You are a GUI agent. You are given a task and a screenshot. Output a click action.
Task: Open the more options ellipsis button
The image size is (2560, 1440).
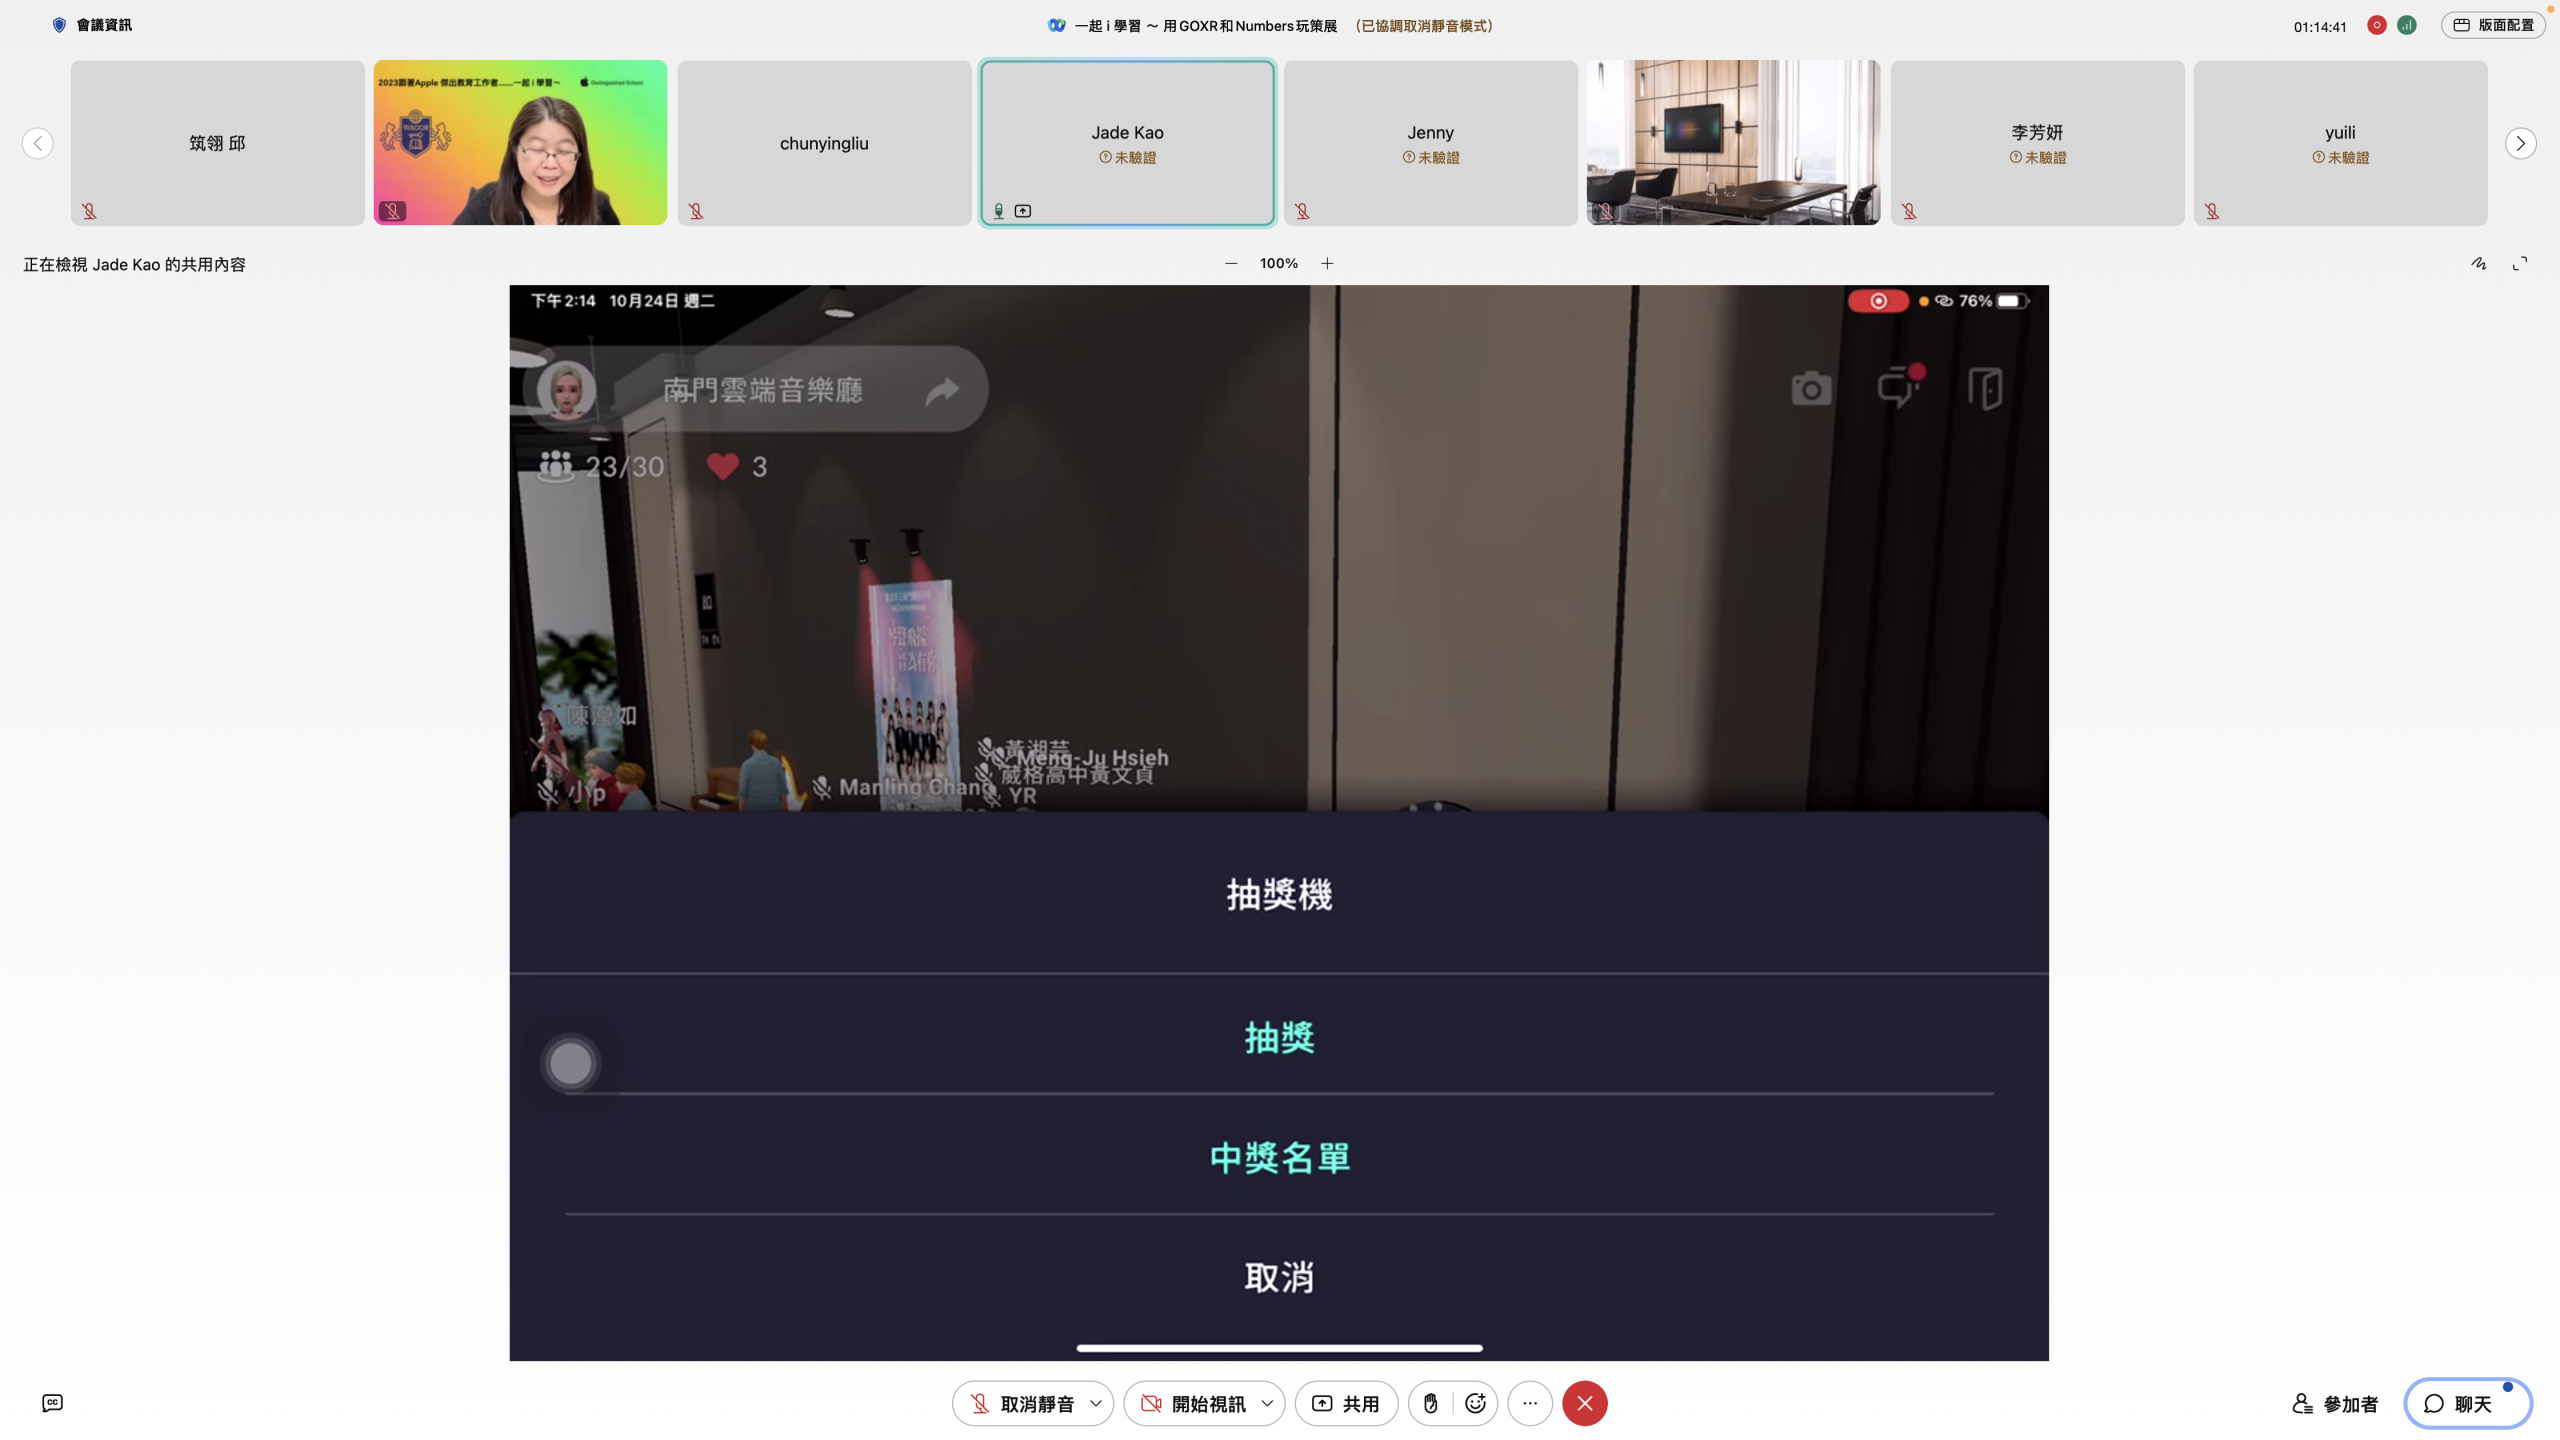tap(1530, 1403)
